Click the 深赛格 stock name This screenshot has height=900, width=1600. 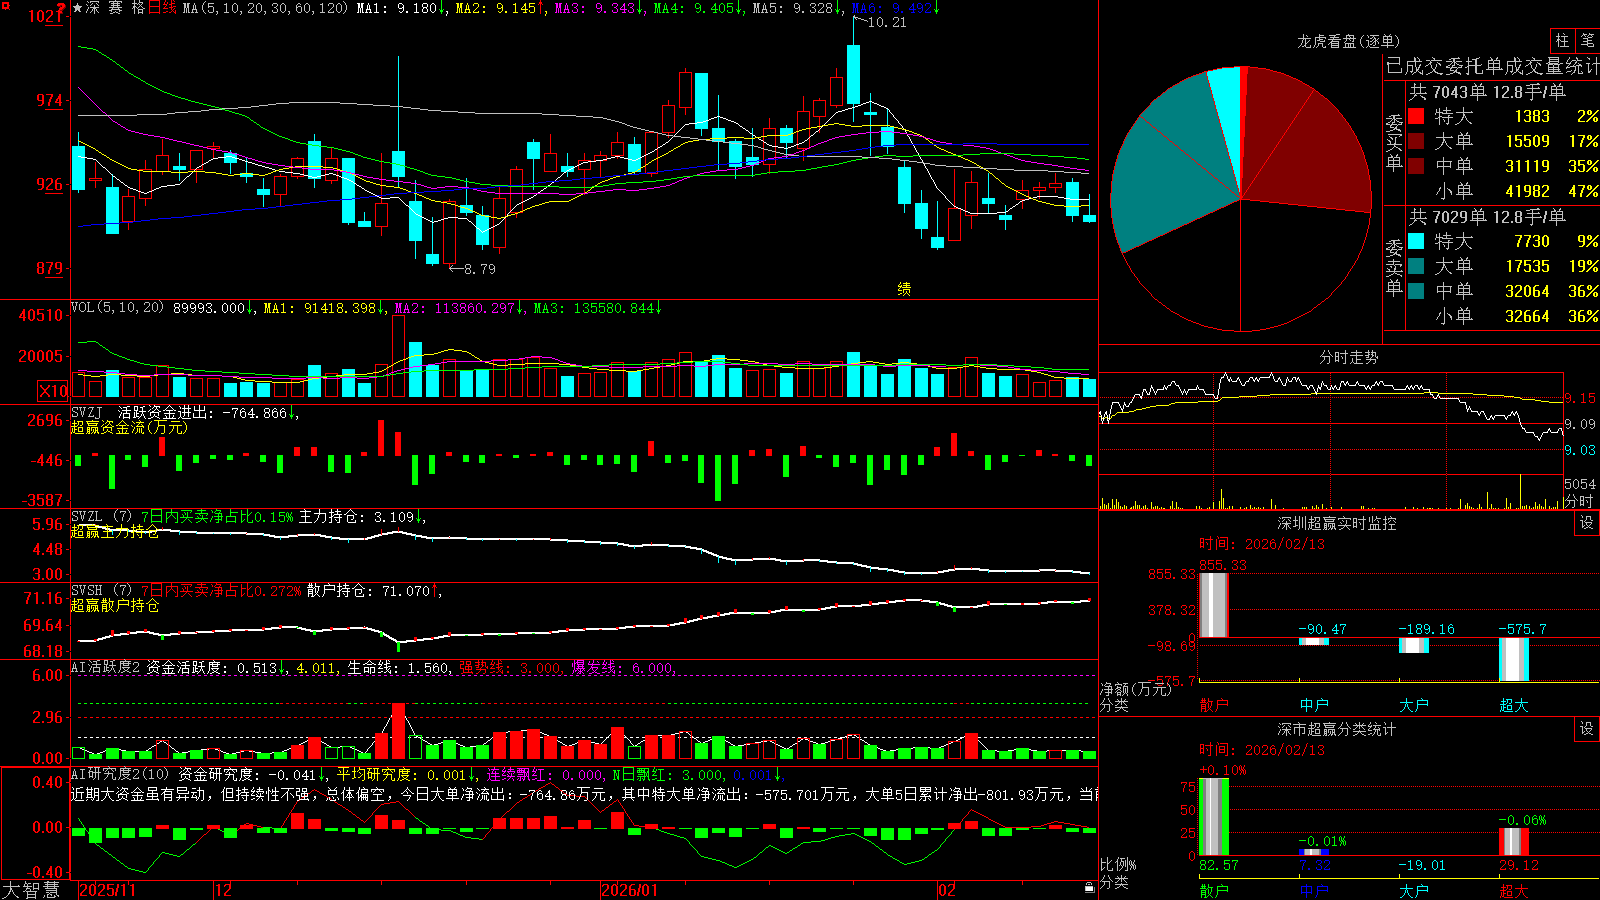(x=116, y=8)
